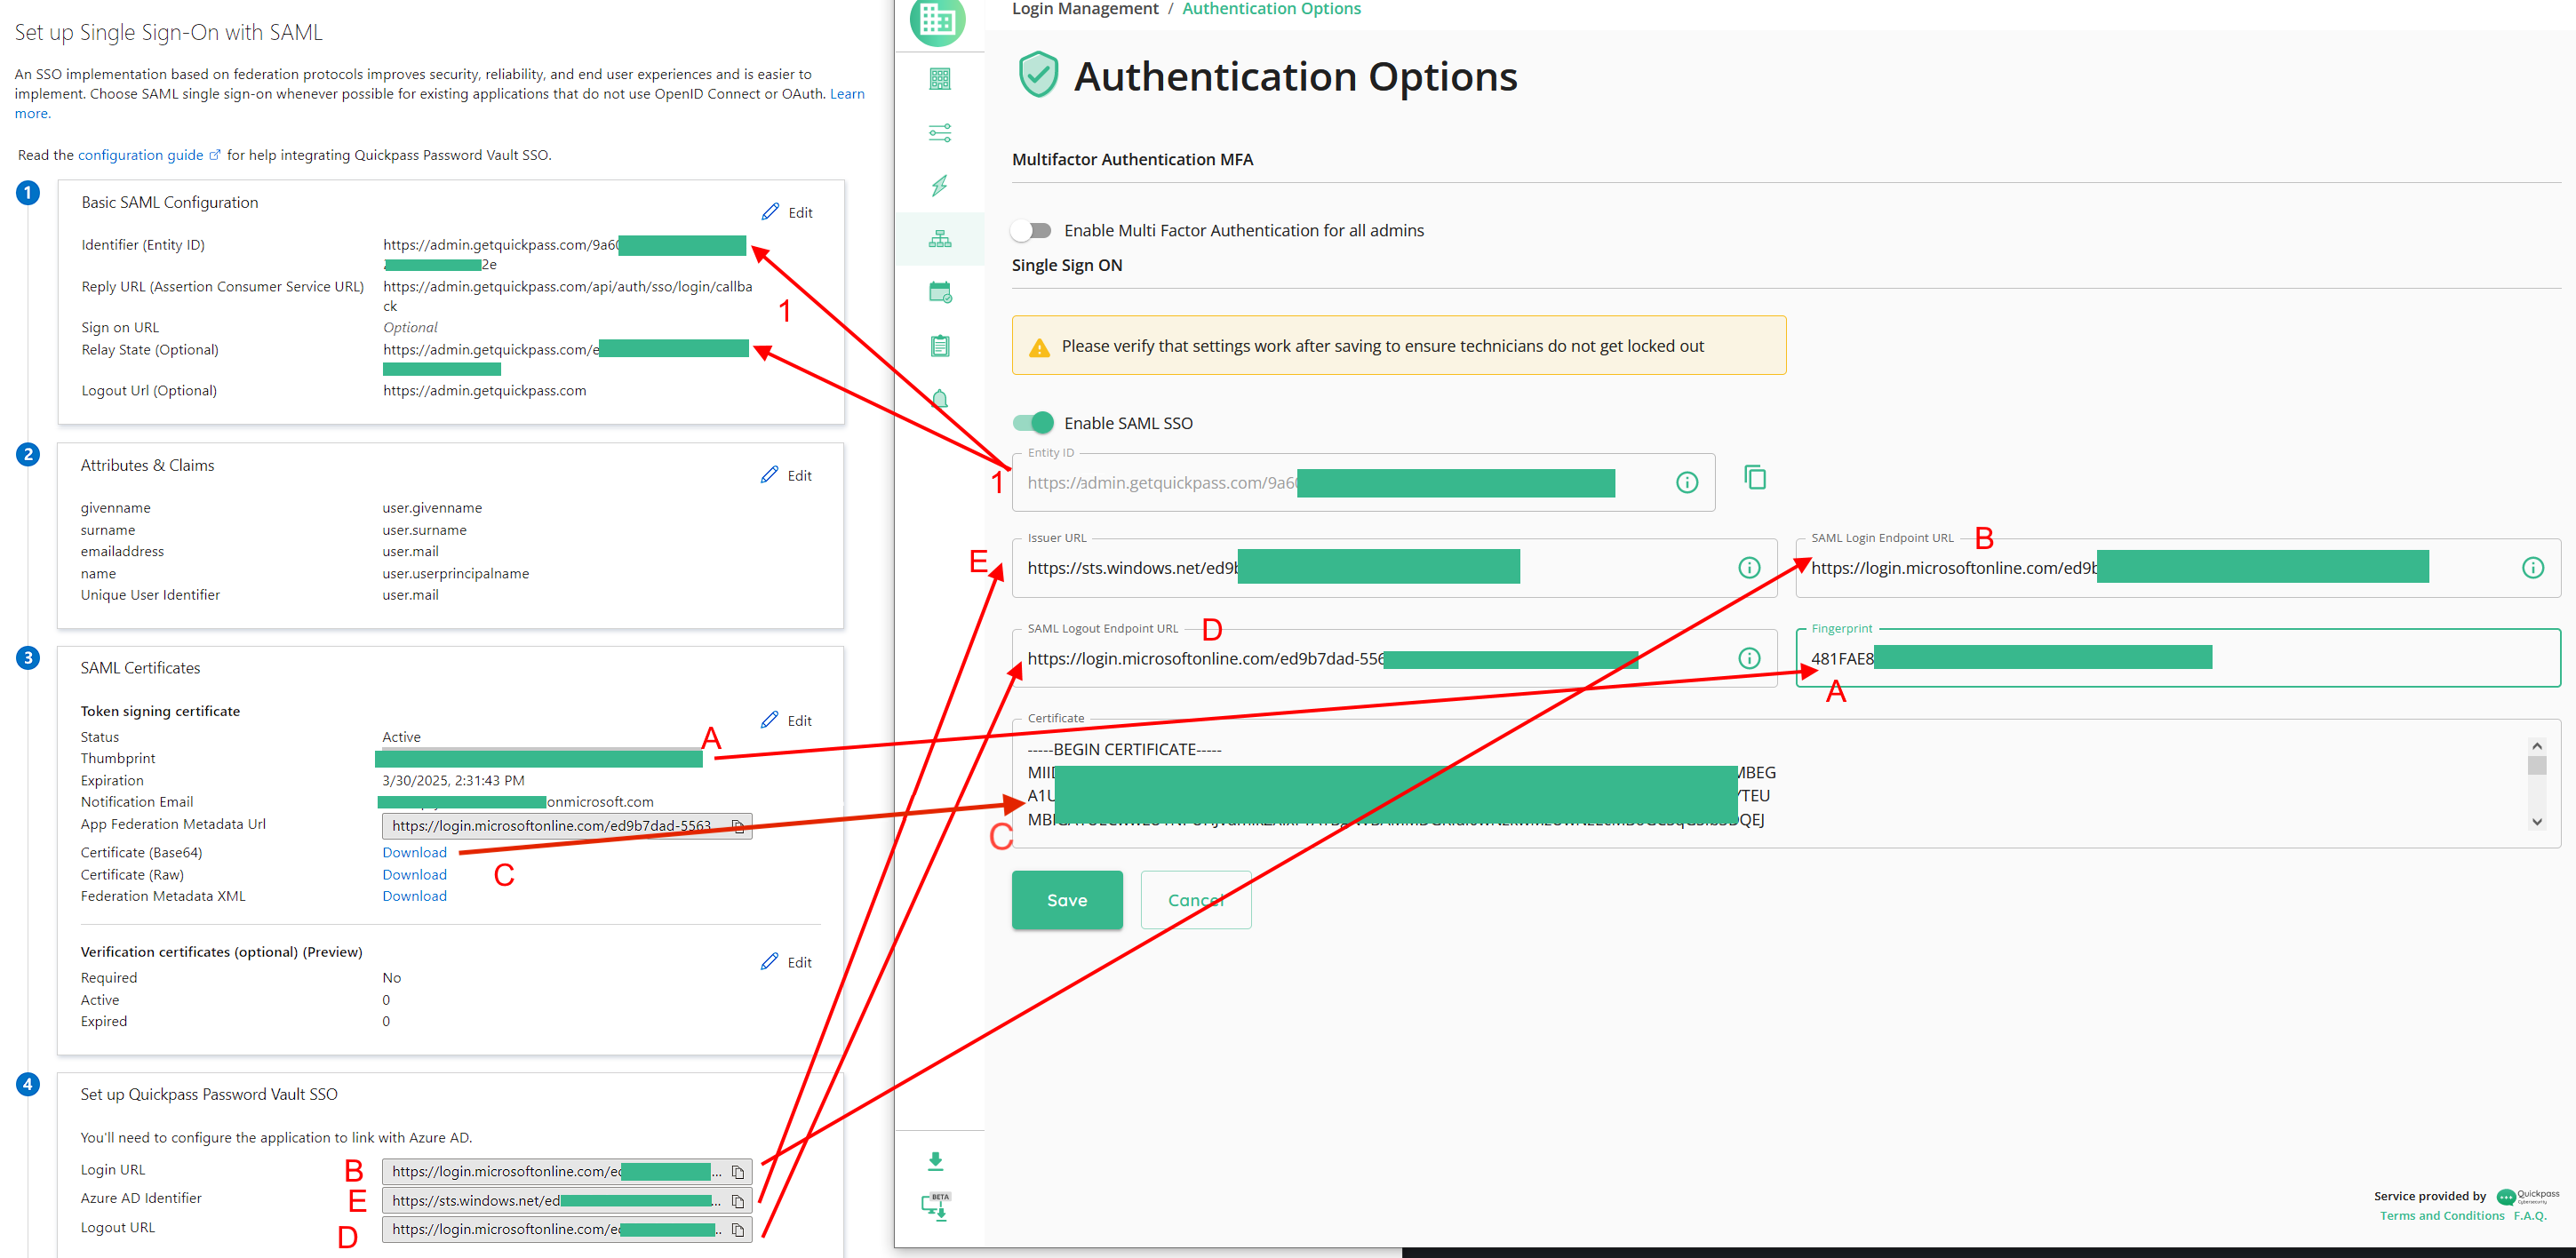Click Authentication Options breadcrumb

(x=1270, y=9)
